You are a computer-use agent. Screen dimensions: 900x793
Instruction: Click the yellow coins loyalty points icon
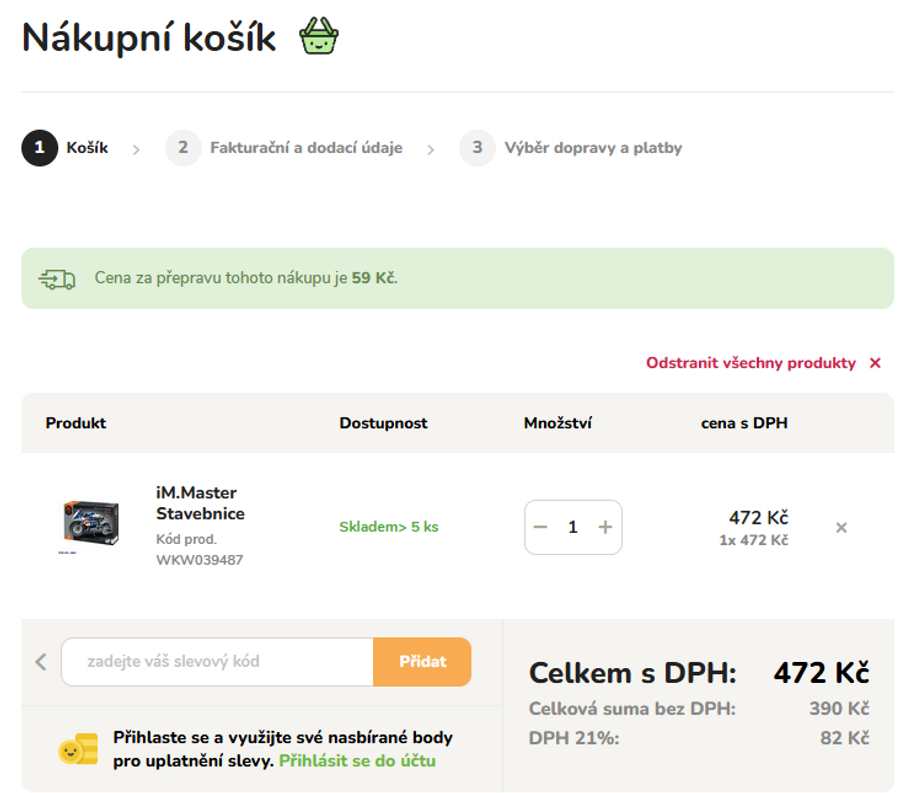(x=78, y=749)
